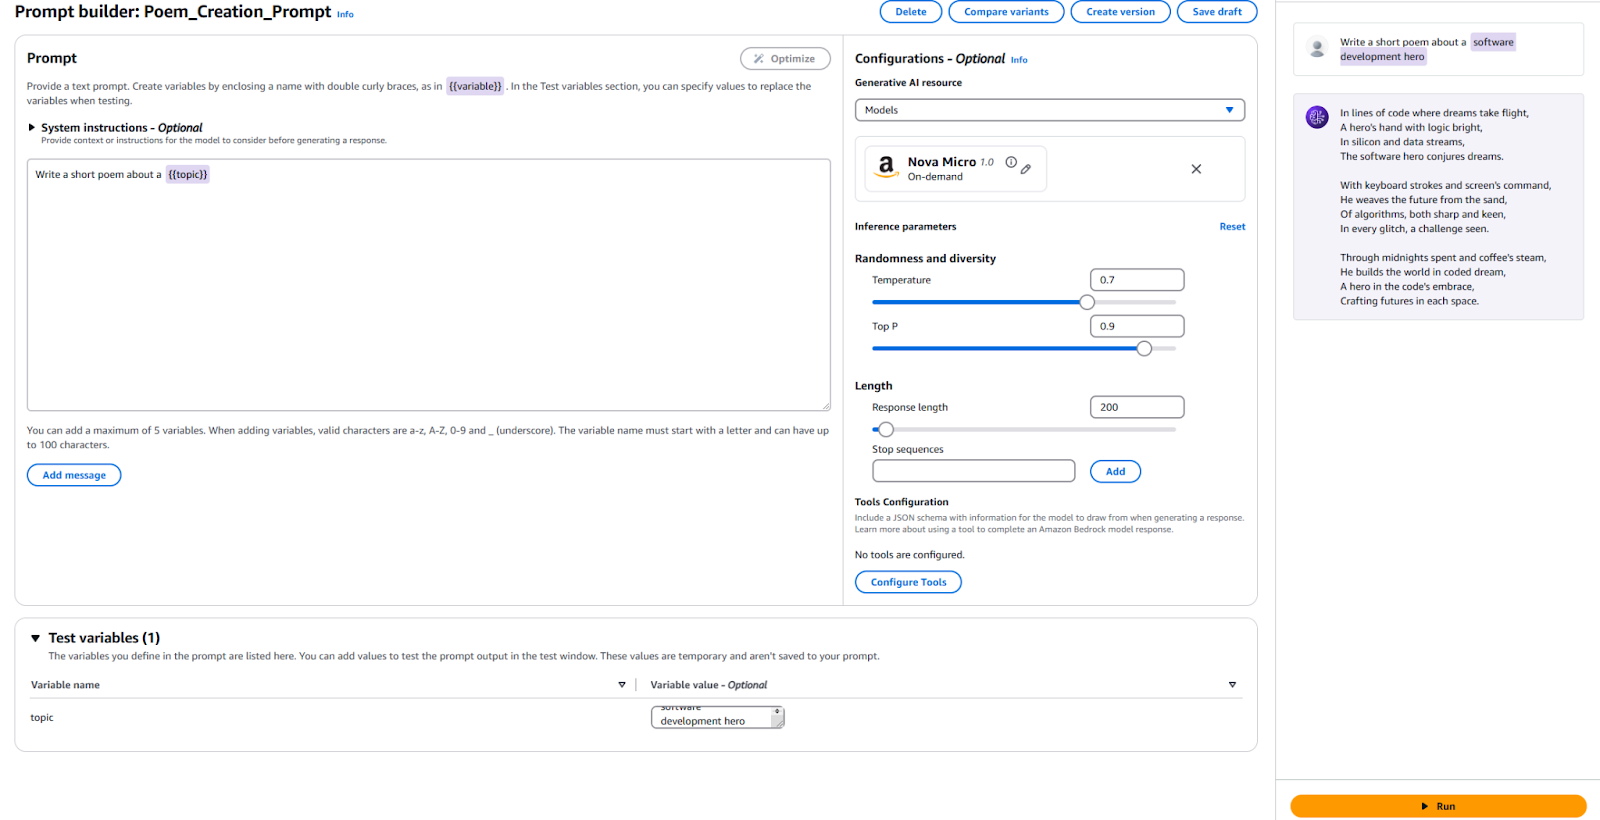
Task: Click the topic variable value field
Action: [718, 717]
